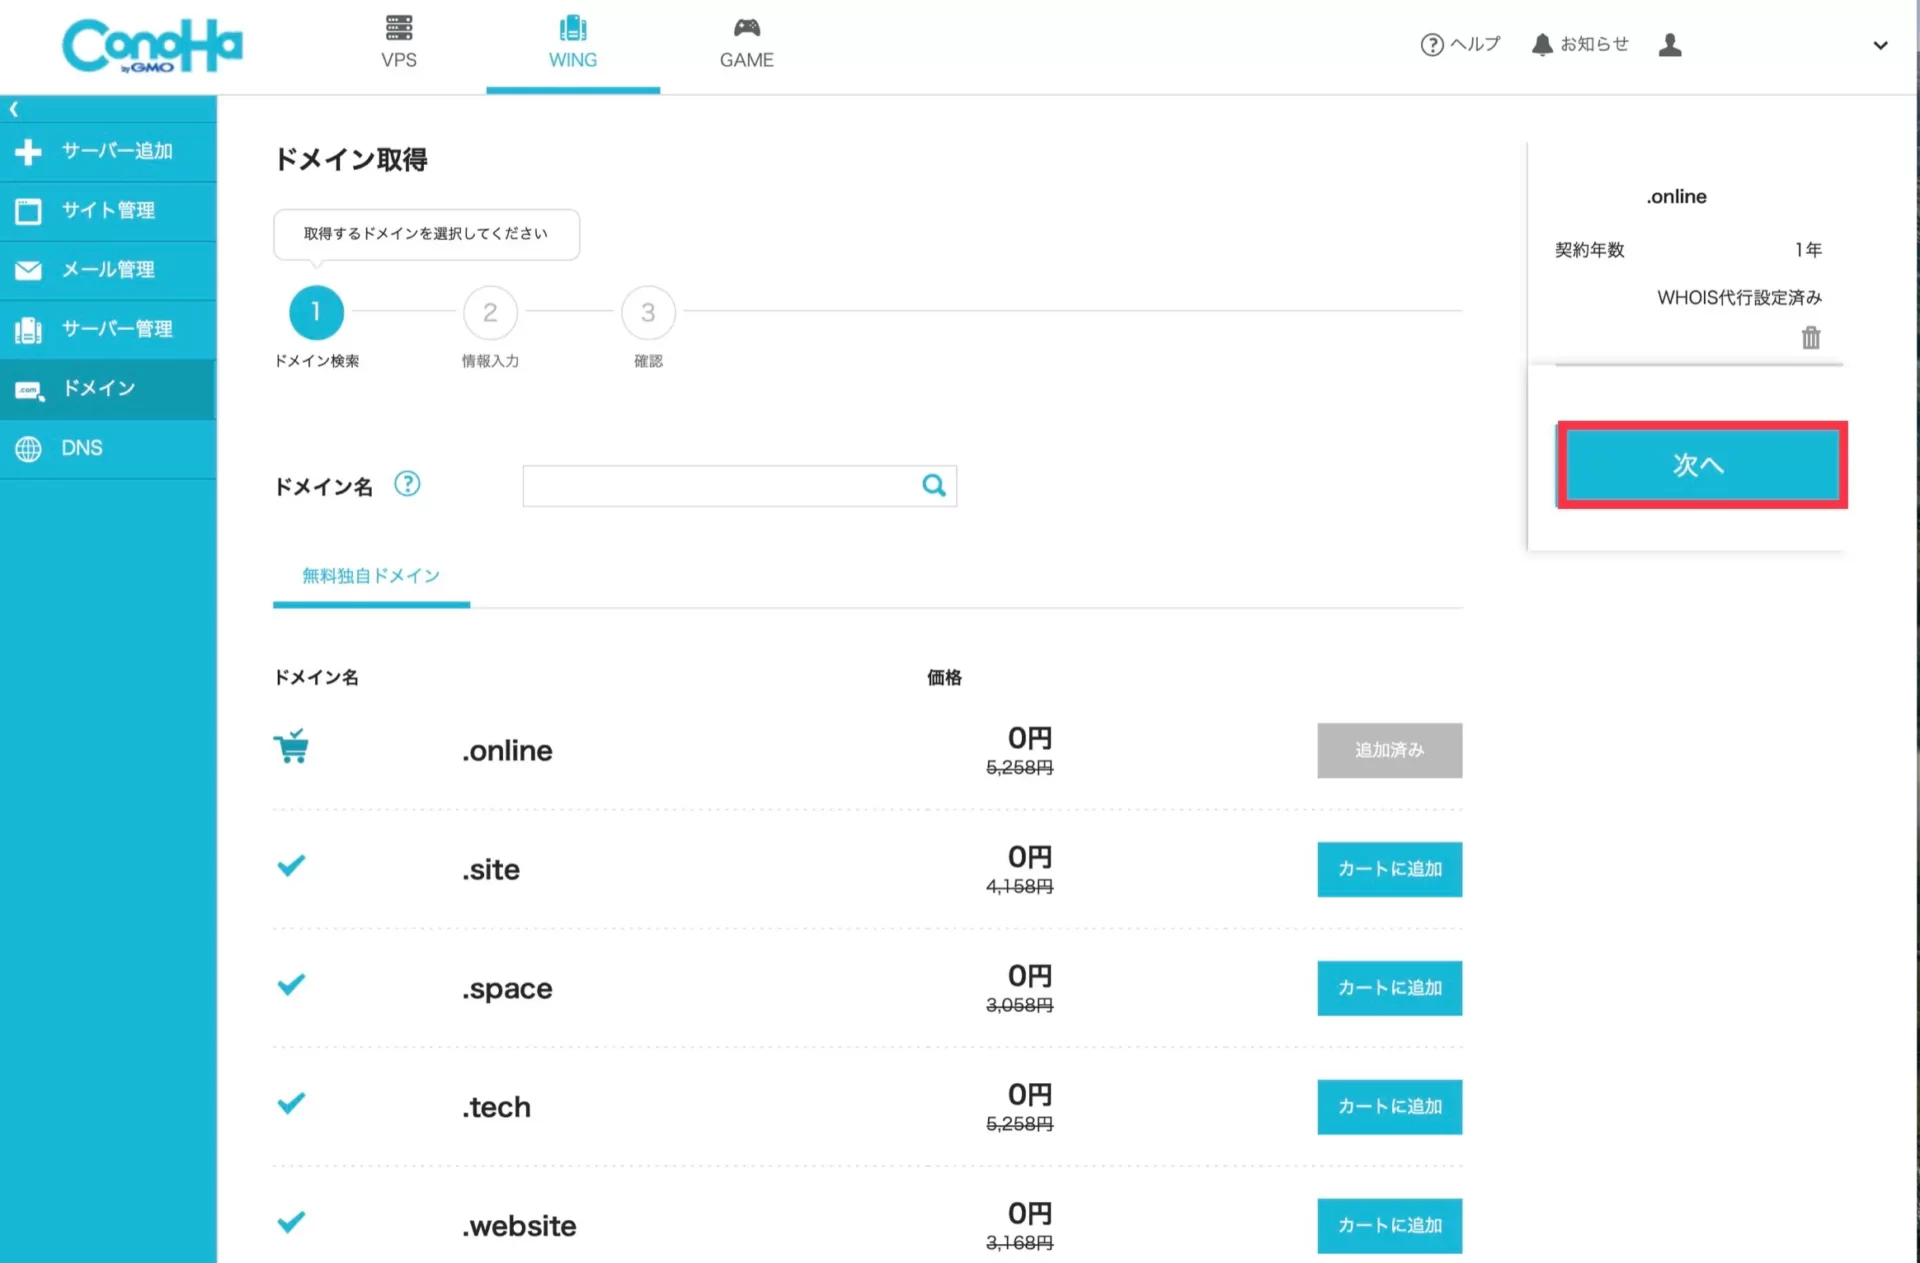Add .website to cart

1389,1226
